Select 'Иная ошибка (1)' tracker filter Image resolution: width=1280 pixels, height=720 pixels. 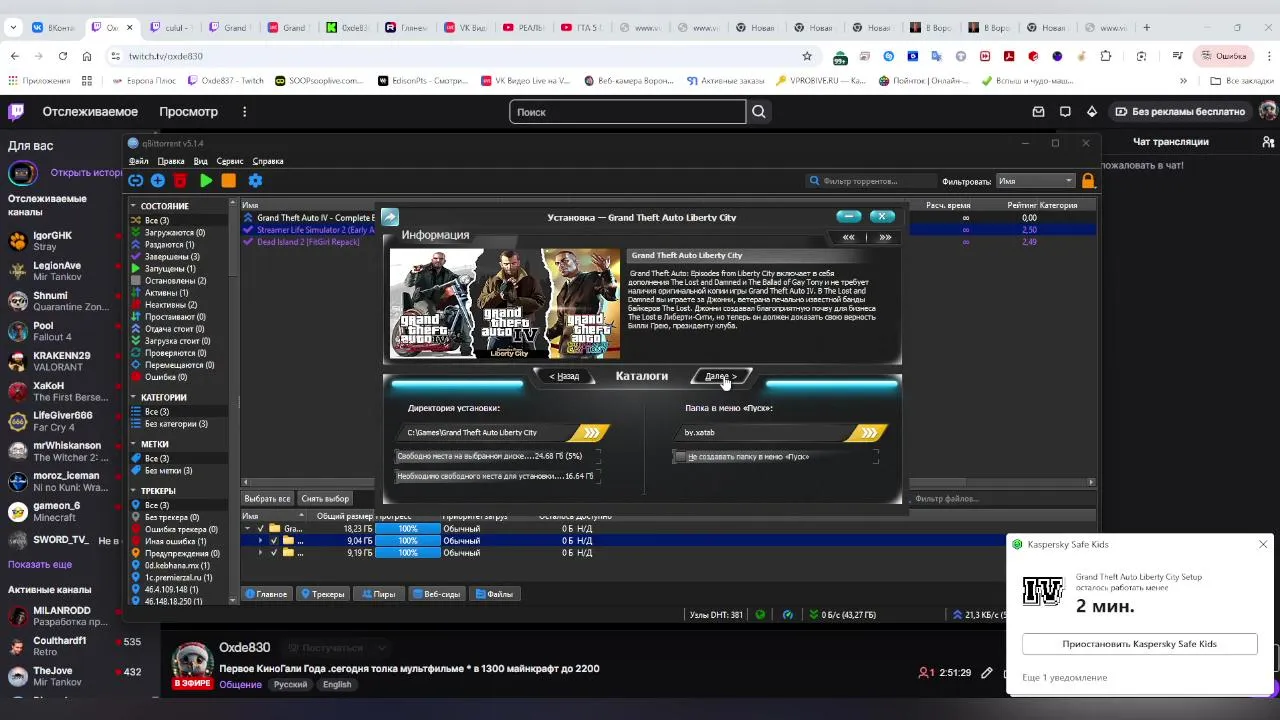coord(175,541)
